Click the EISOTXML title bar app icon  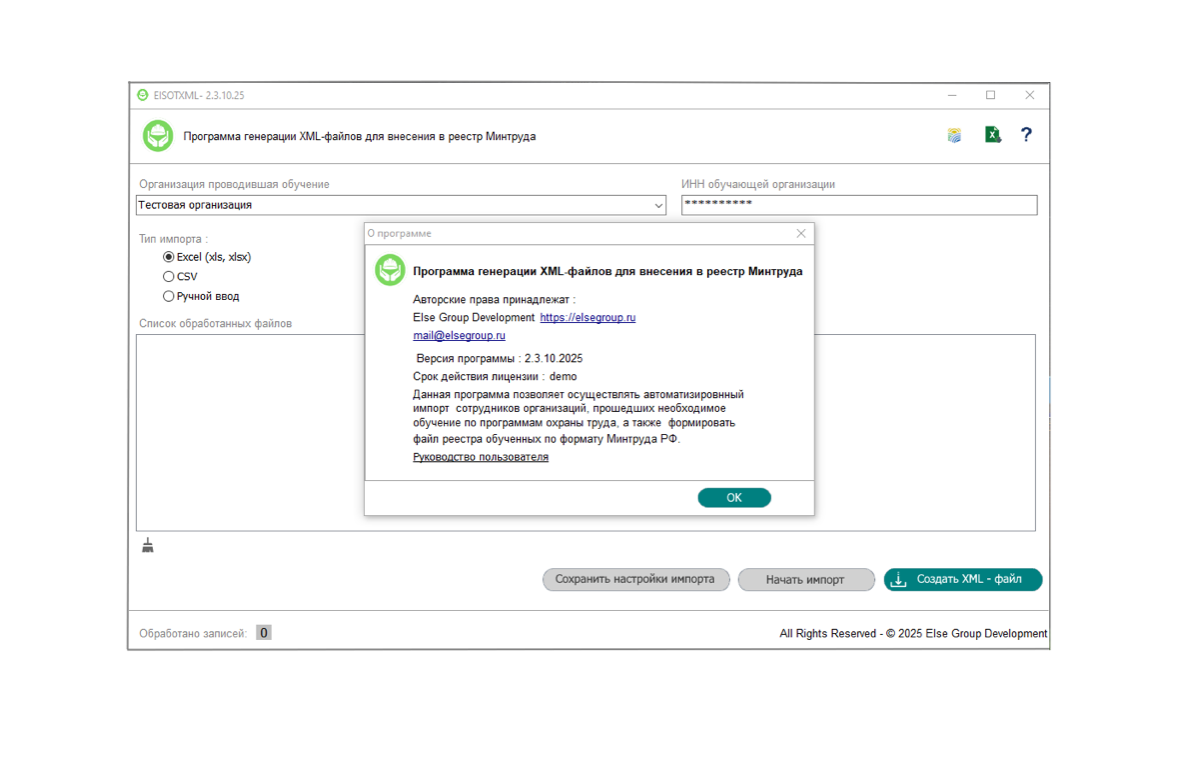coord(142,95)
